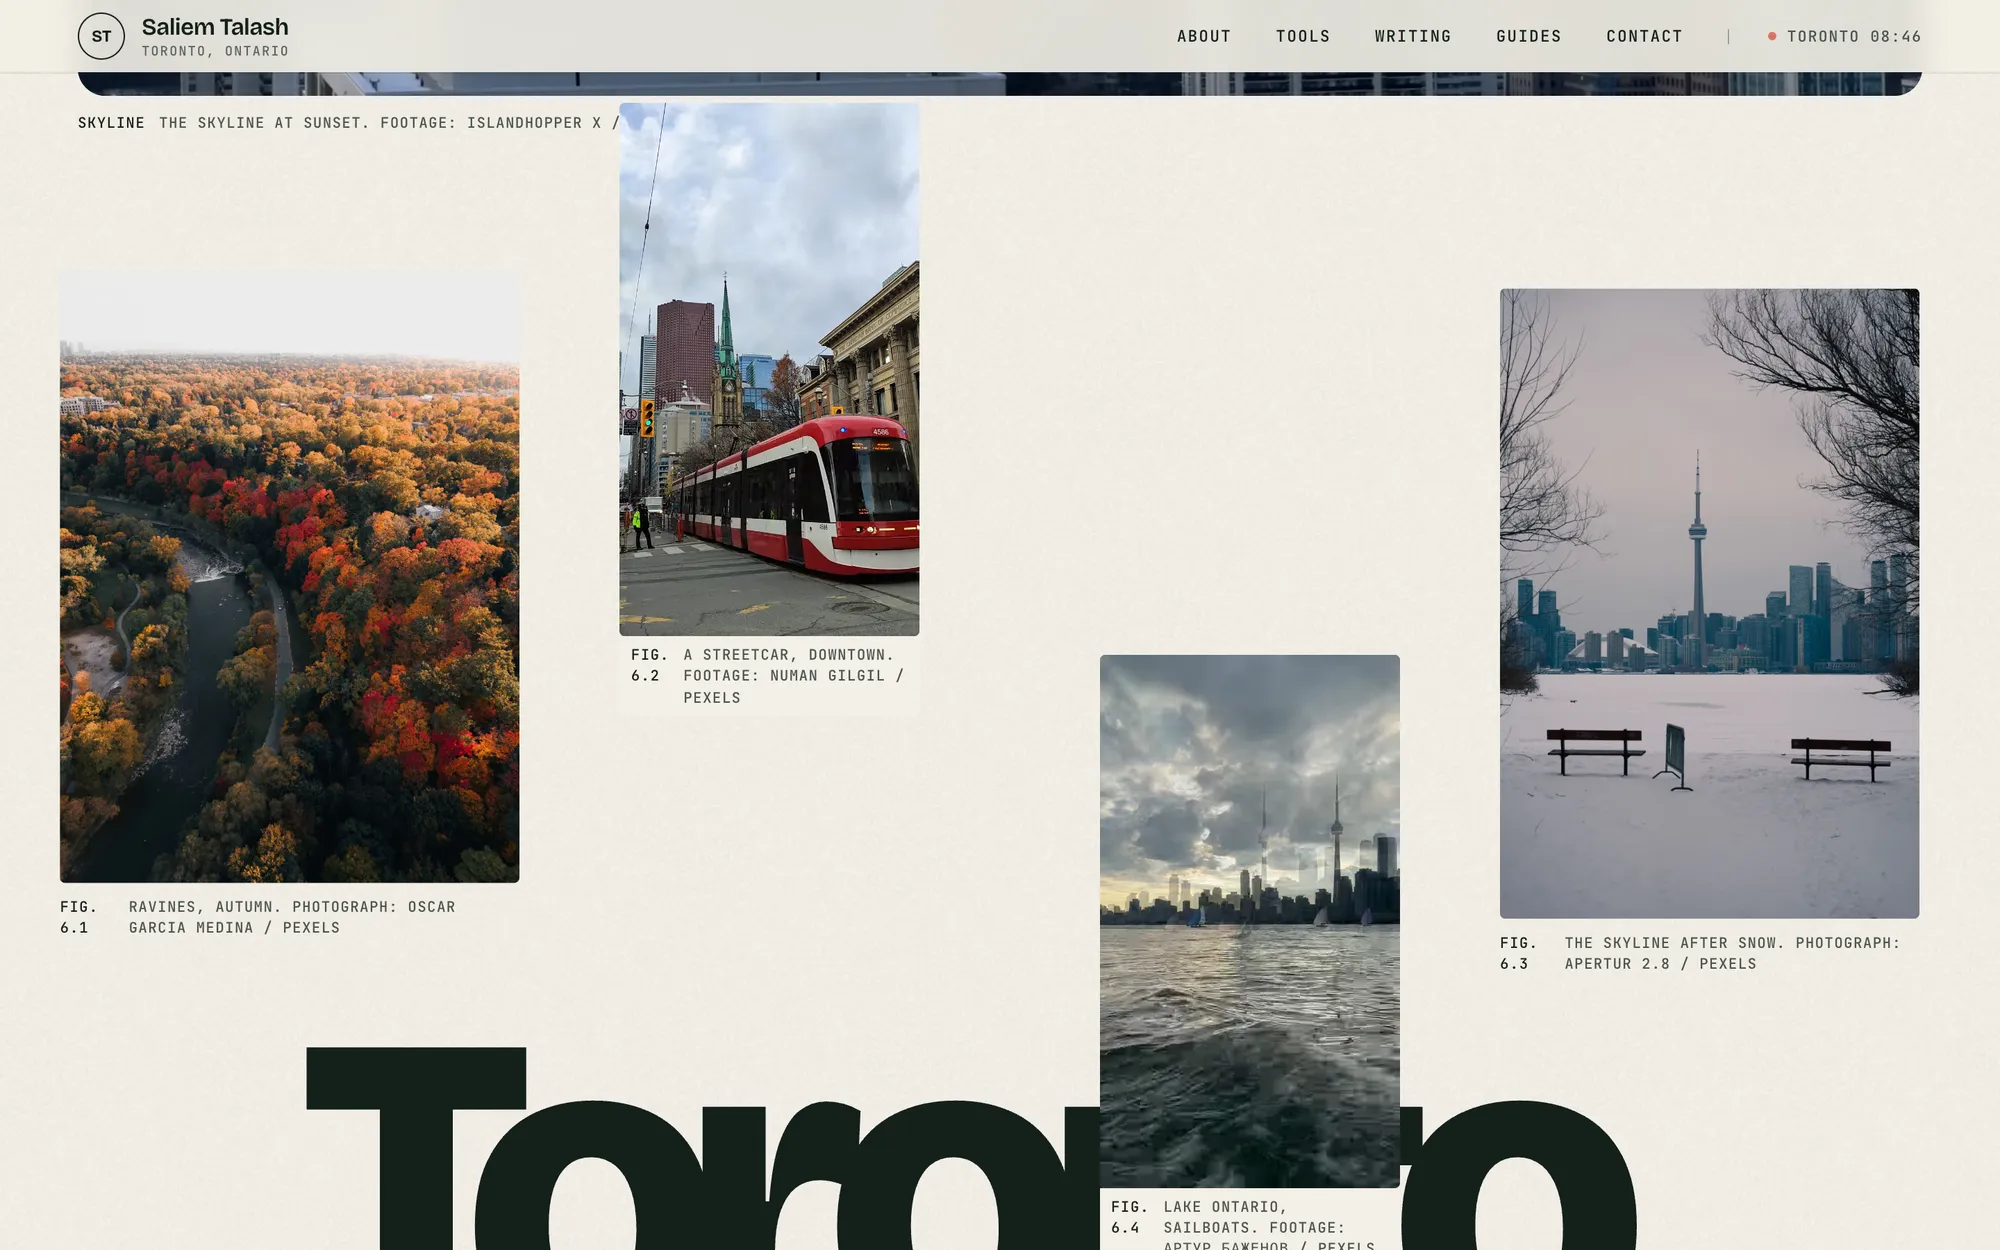Select Guides in the navigation
The height and width of the screenshot is (1250, 2000).
[1529, 36]
